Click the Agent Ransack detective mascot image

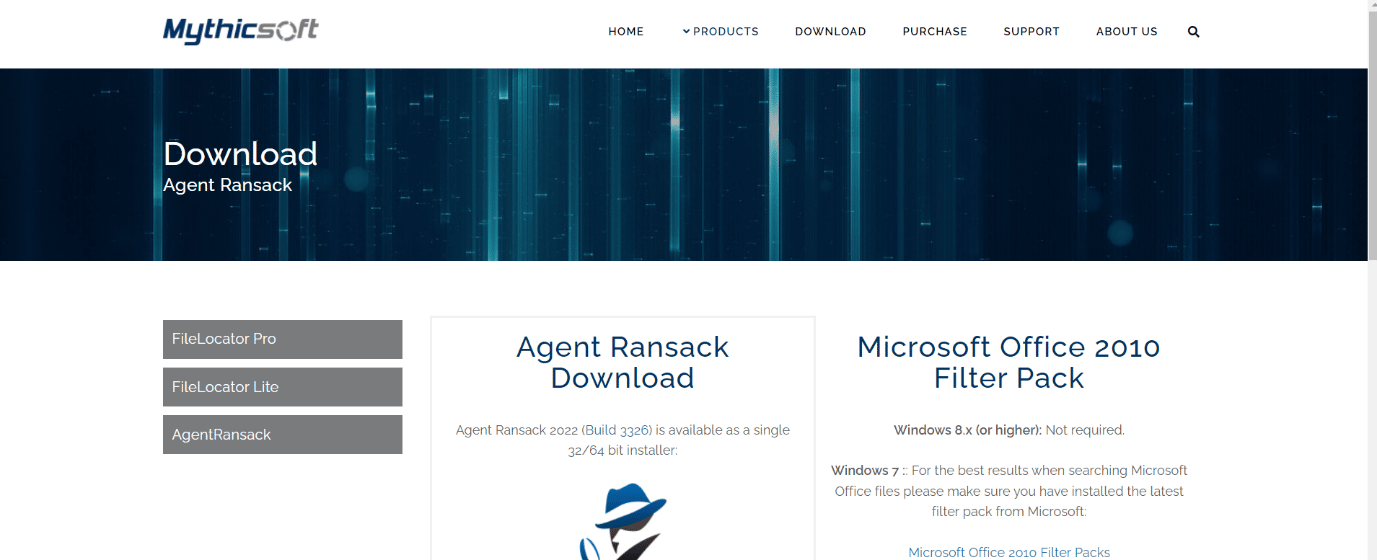pos(623,521)
